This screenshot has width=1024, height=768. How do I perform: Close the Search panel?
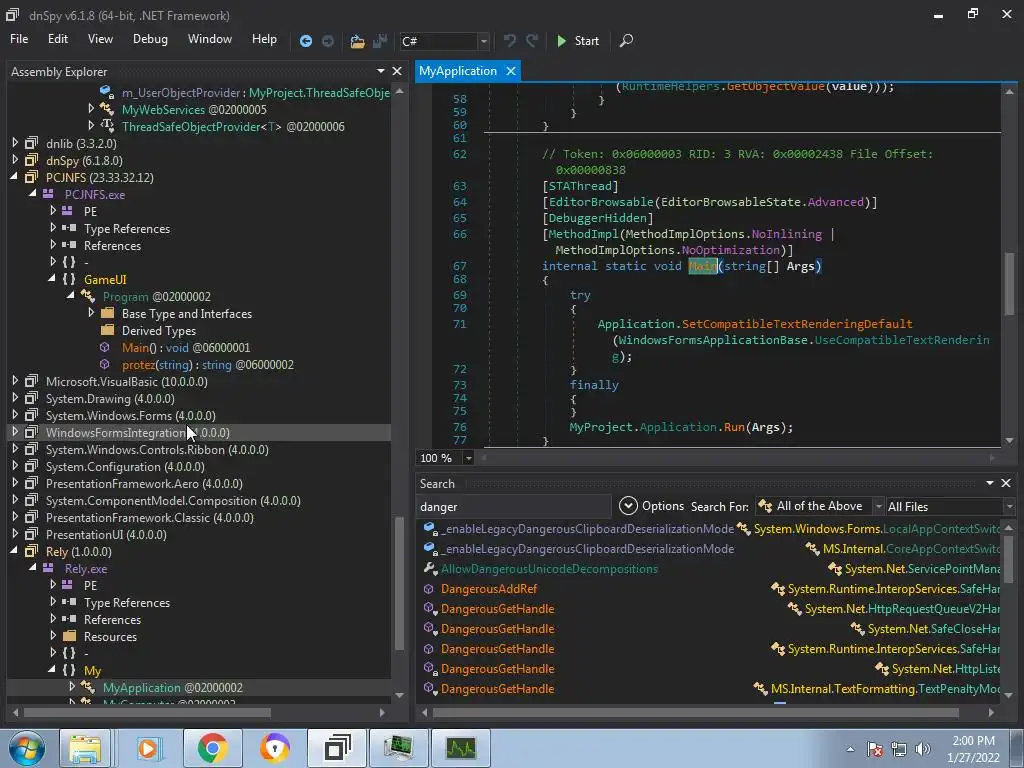click(1006, 483)
